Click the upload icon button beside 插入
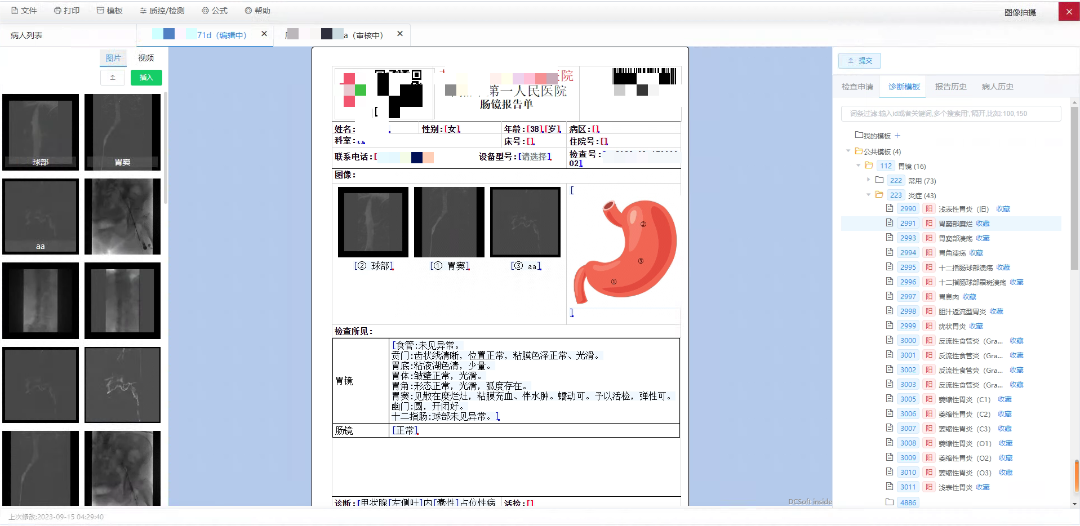 pos(112,78)
